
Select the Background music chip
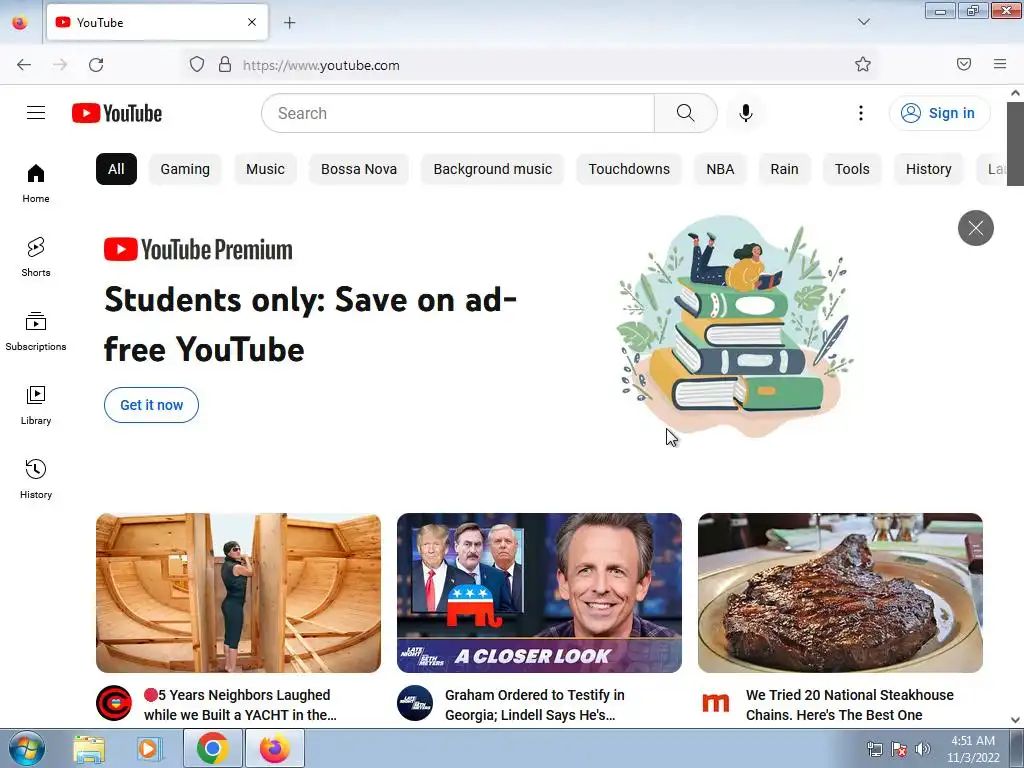pos(492,169)
